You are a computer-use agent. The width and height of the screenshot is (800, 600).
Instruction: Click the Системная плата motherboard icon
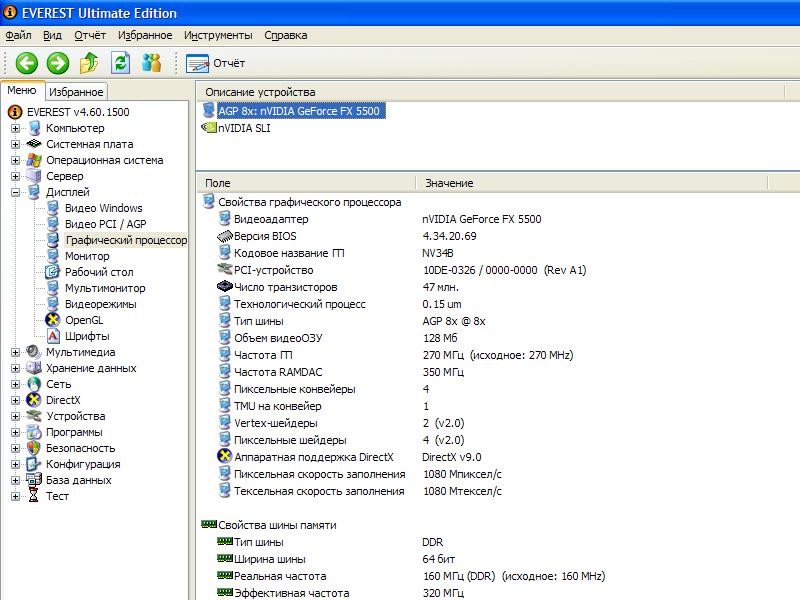click(x=34, y=144)
